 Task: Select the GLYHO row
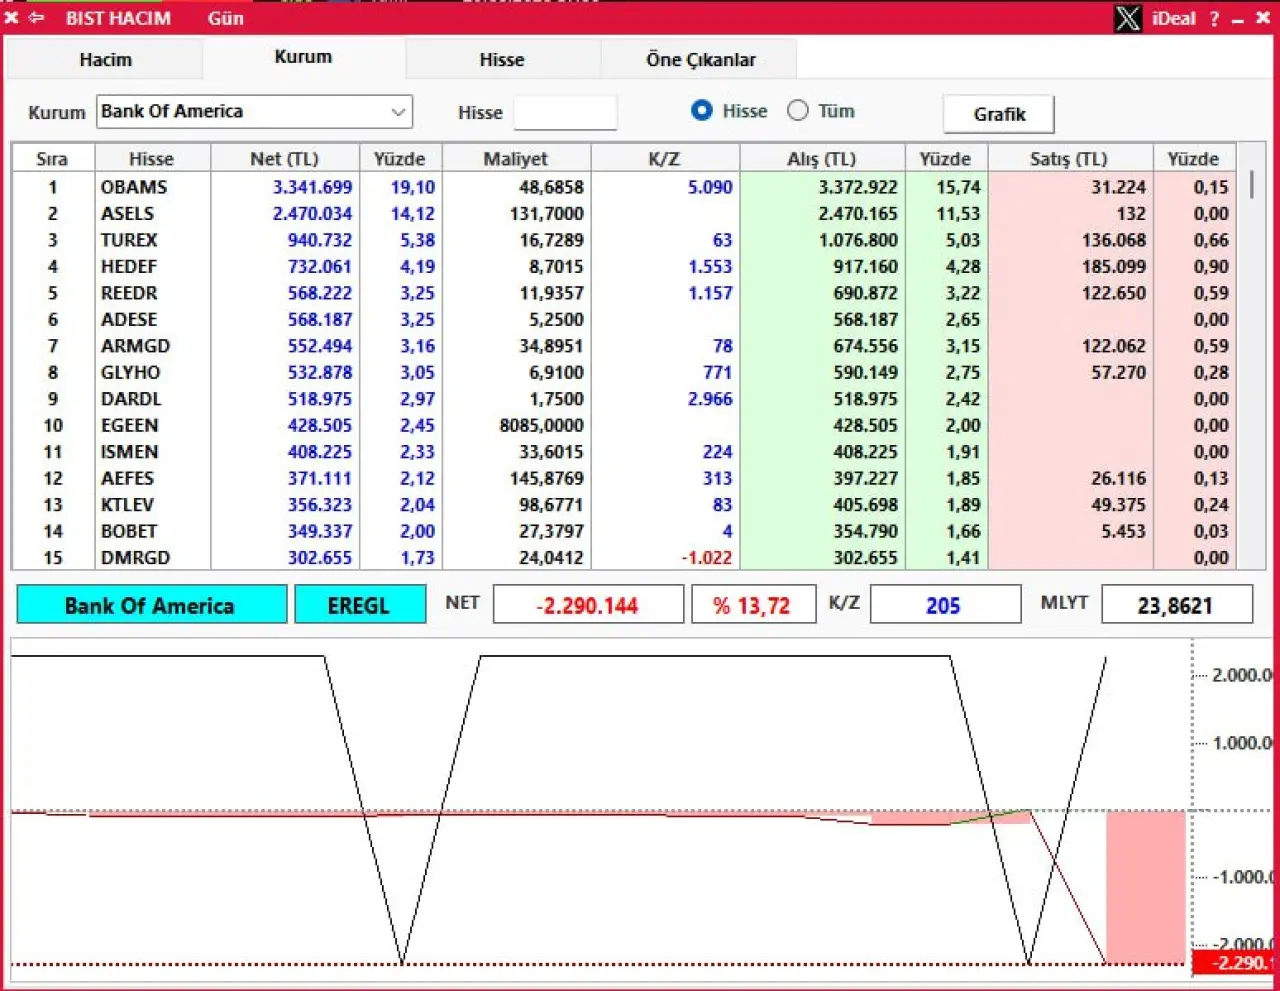point(623,372)
